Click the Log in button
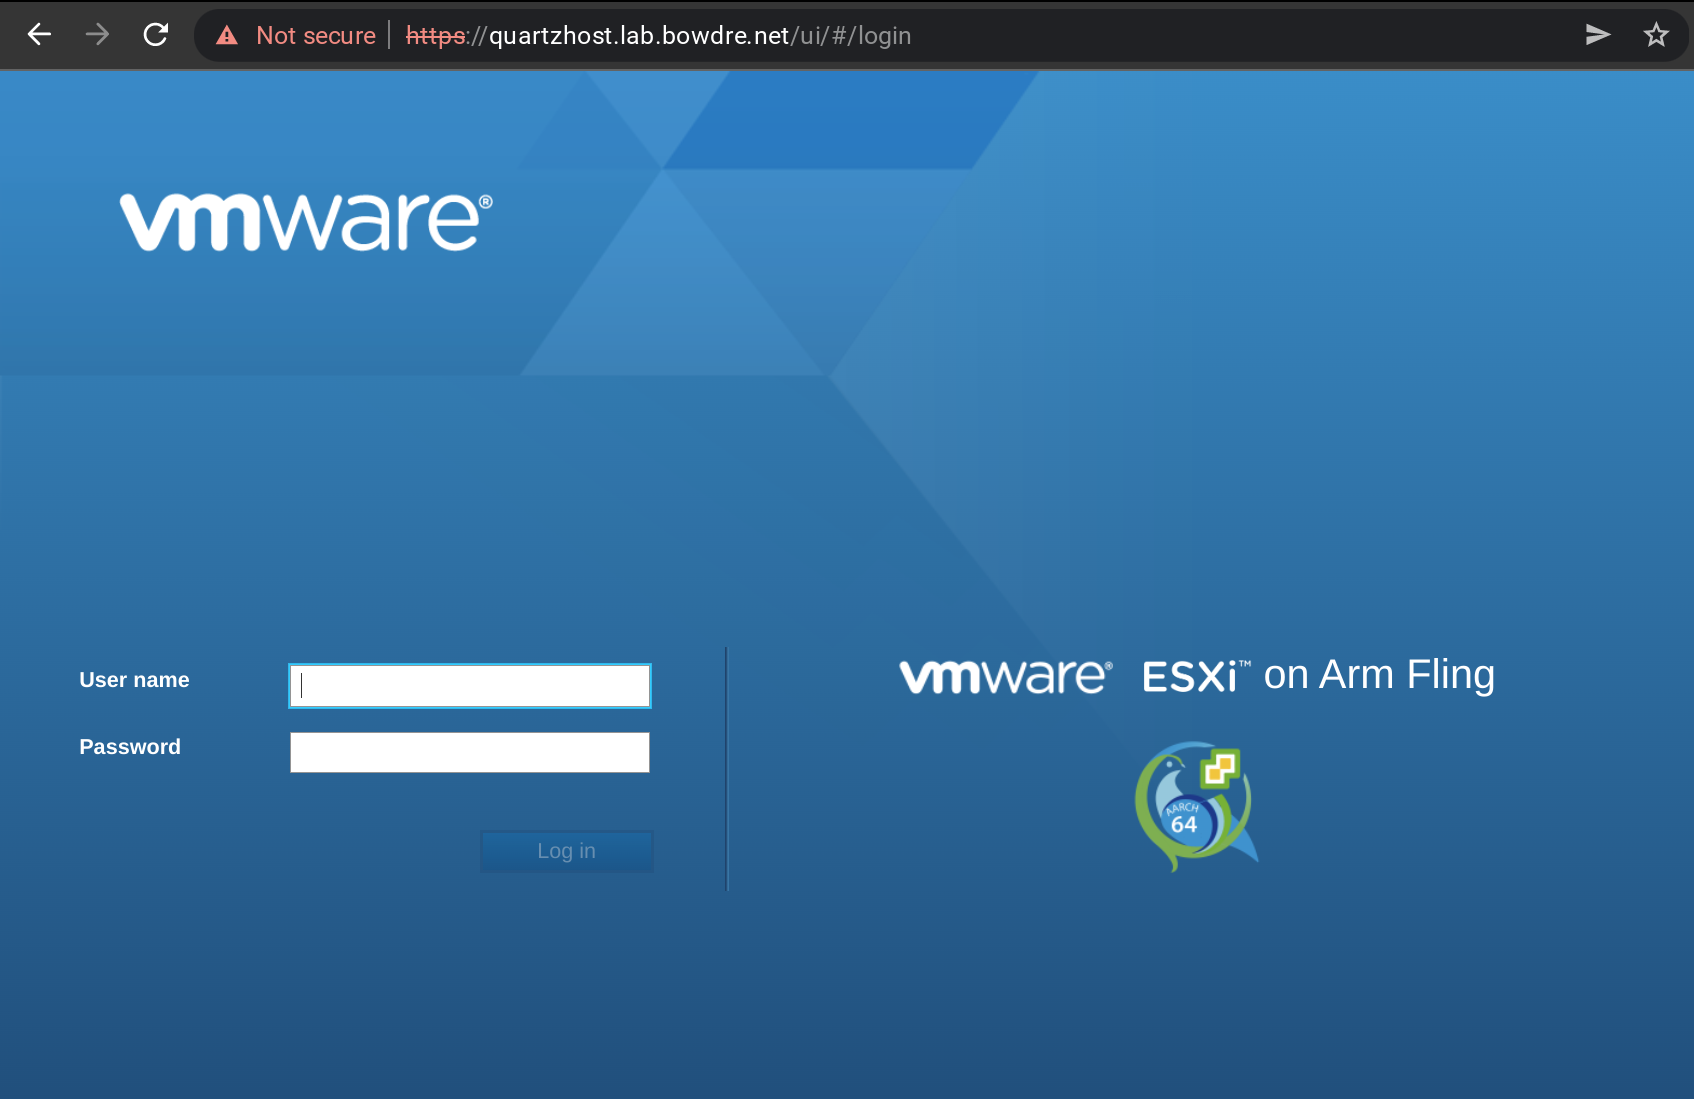1694x1099 pixels. coord(567,851)
